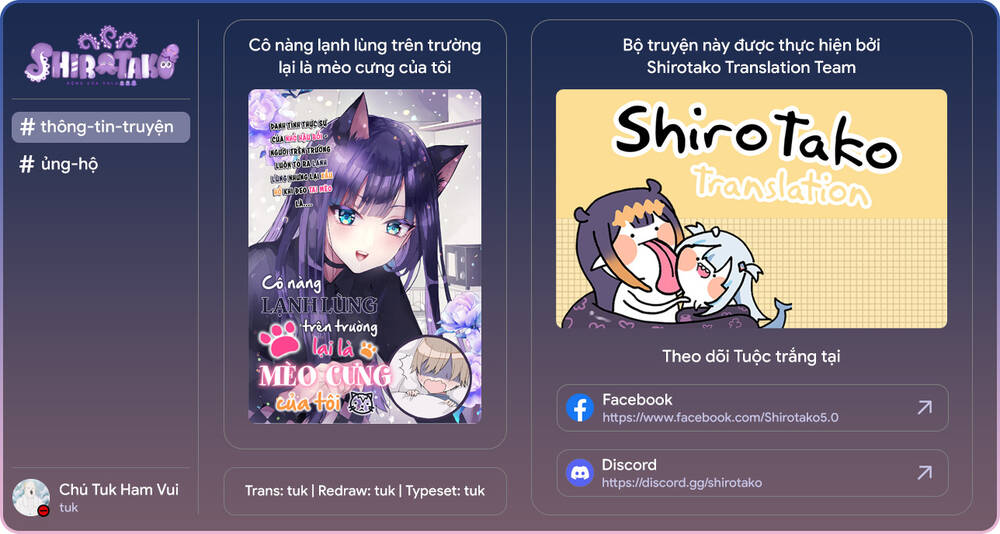This screenshot has width=1000, height=534.
Task: Click the Shirotako octopus logo
Action: click(101, 57)
